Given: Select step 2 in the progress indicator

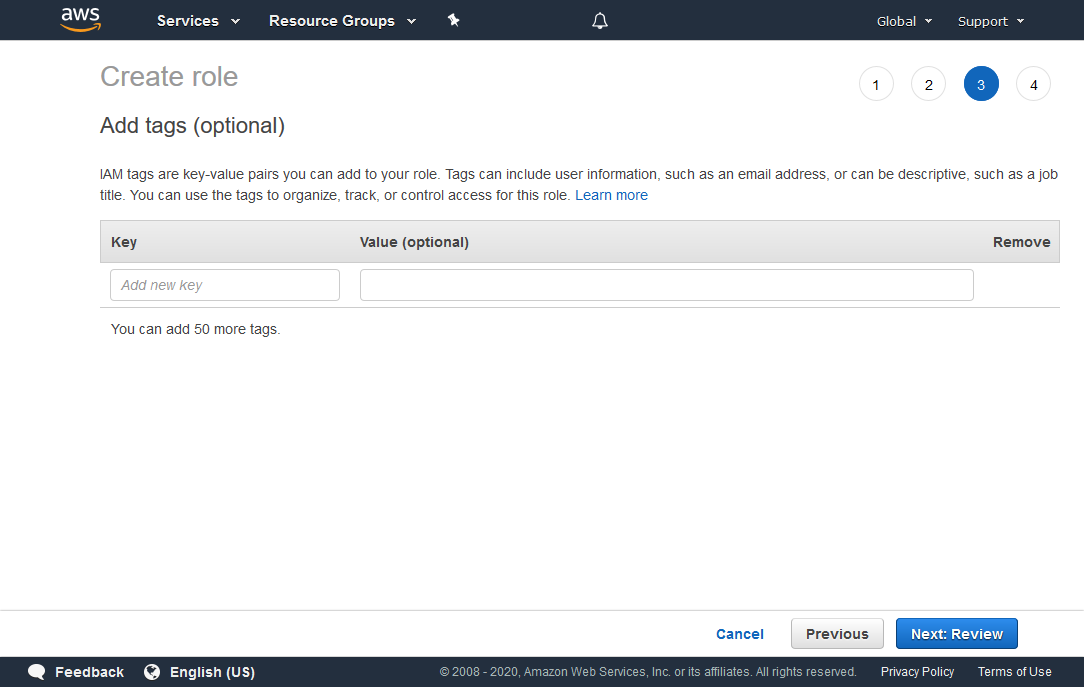Looking at the screenshot, I should click(928, 84).
